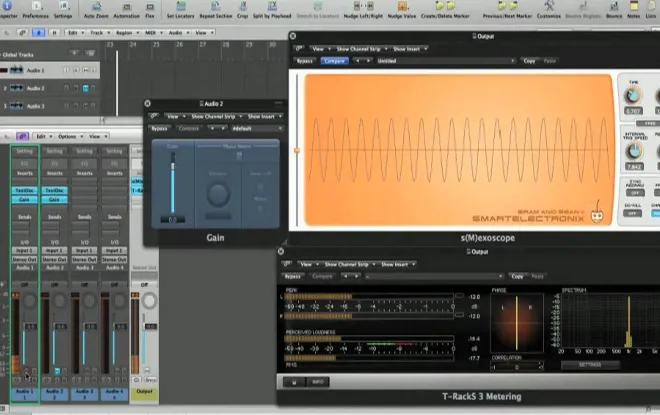
Task: Open the Arrange View menu
Action: click(204, 32)
